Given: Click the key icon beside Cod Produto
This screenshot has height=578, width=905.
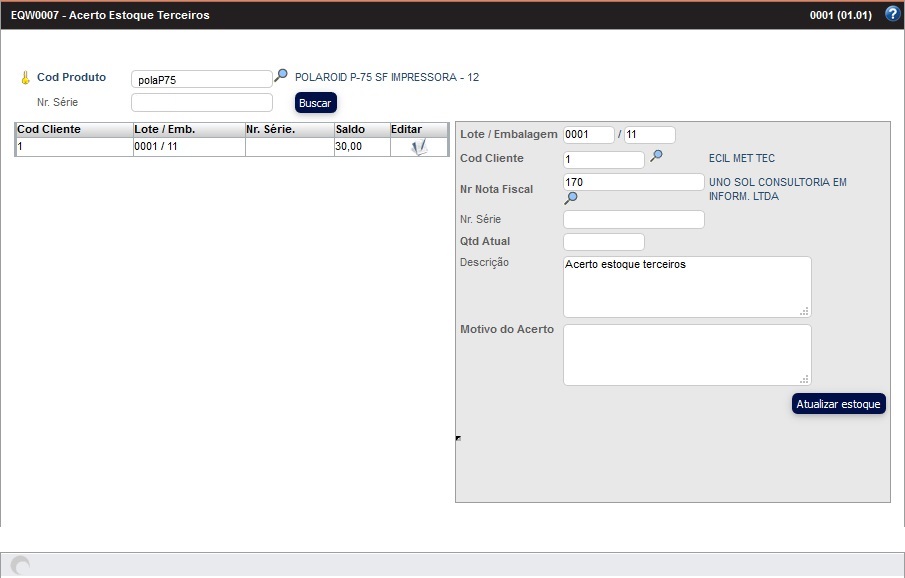Looking at the screenshot, I should point(26,78).
